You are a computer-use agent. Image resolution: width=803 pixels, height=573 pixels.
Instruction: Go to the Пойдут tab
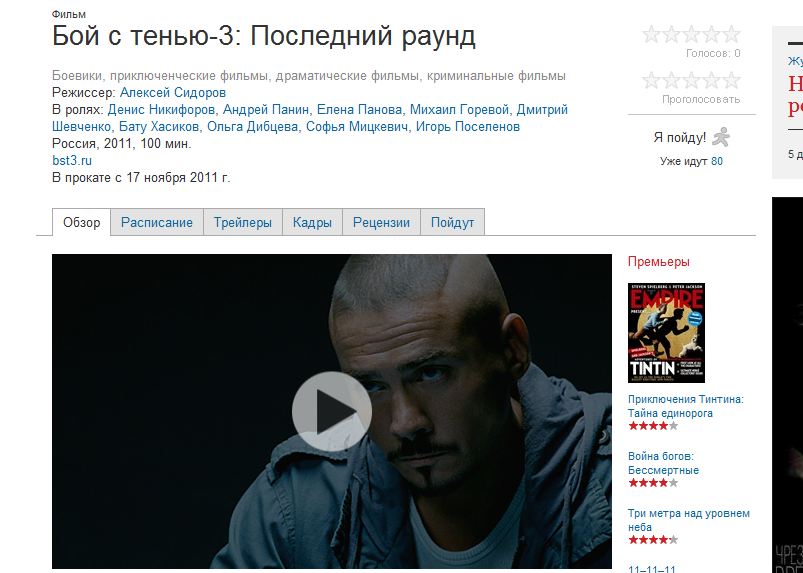point(453,223)
